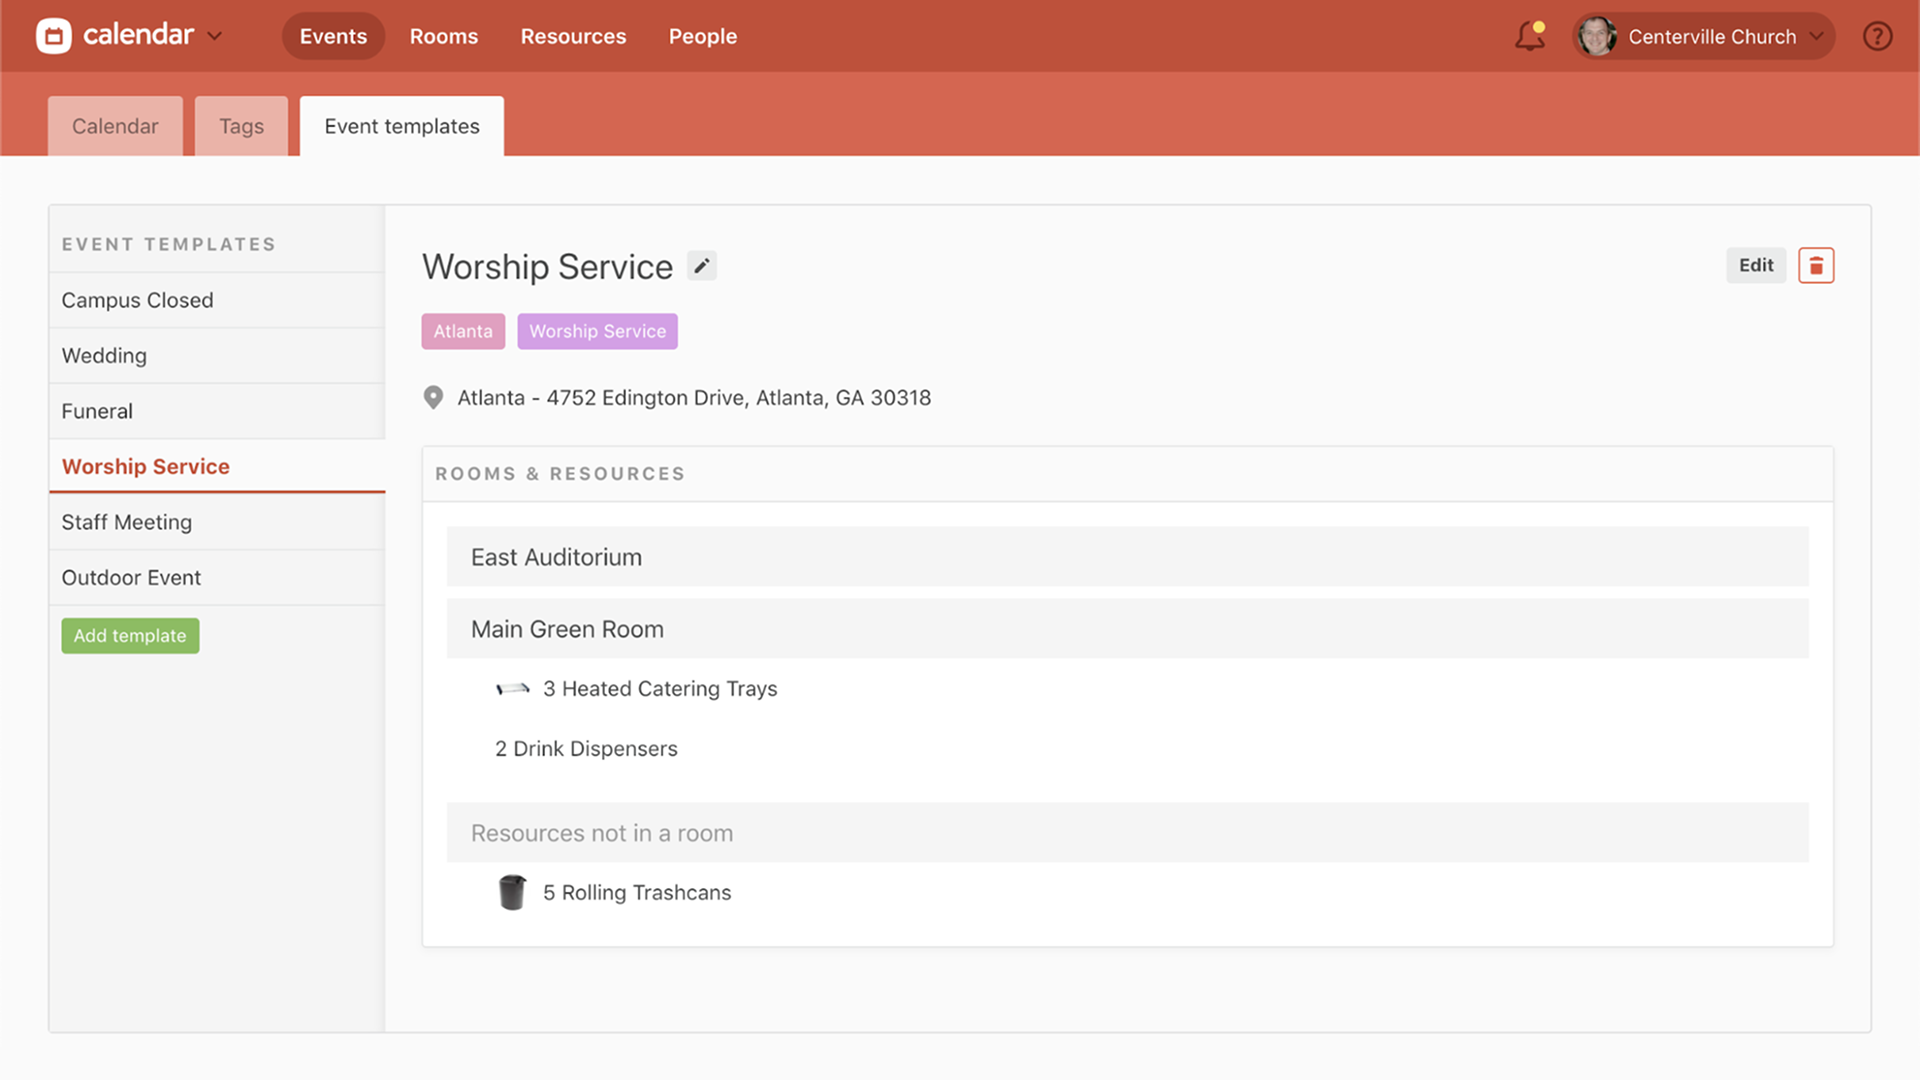Click the pencil to rename Worship Service

click(x=701, y=265)
